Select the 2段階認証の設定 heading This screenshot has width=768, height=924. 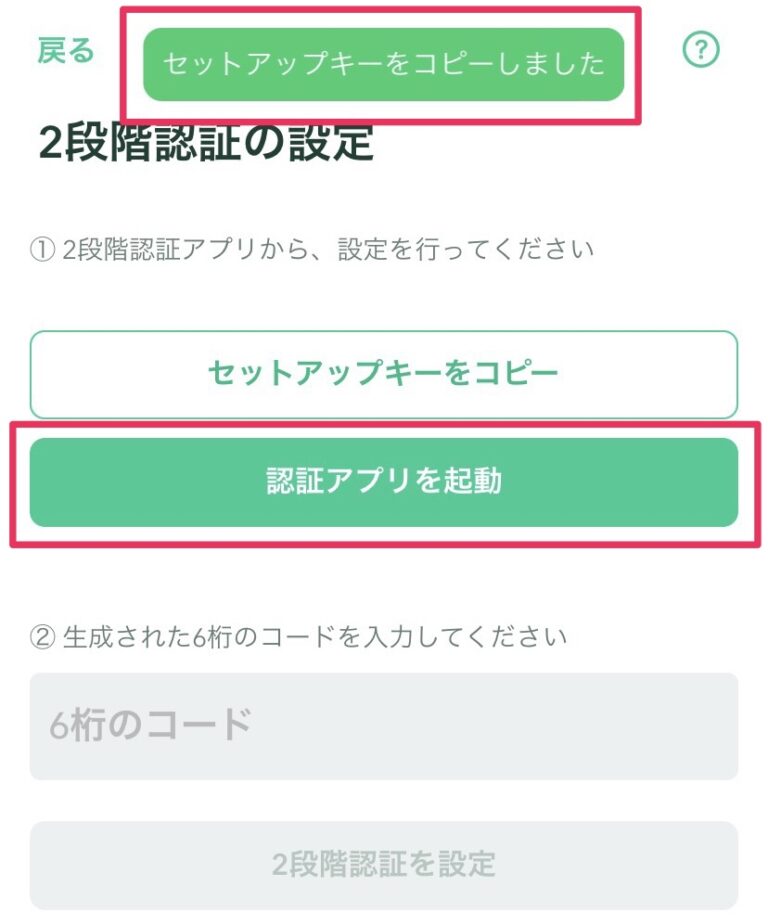click(206, 143)
